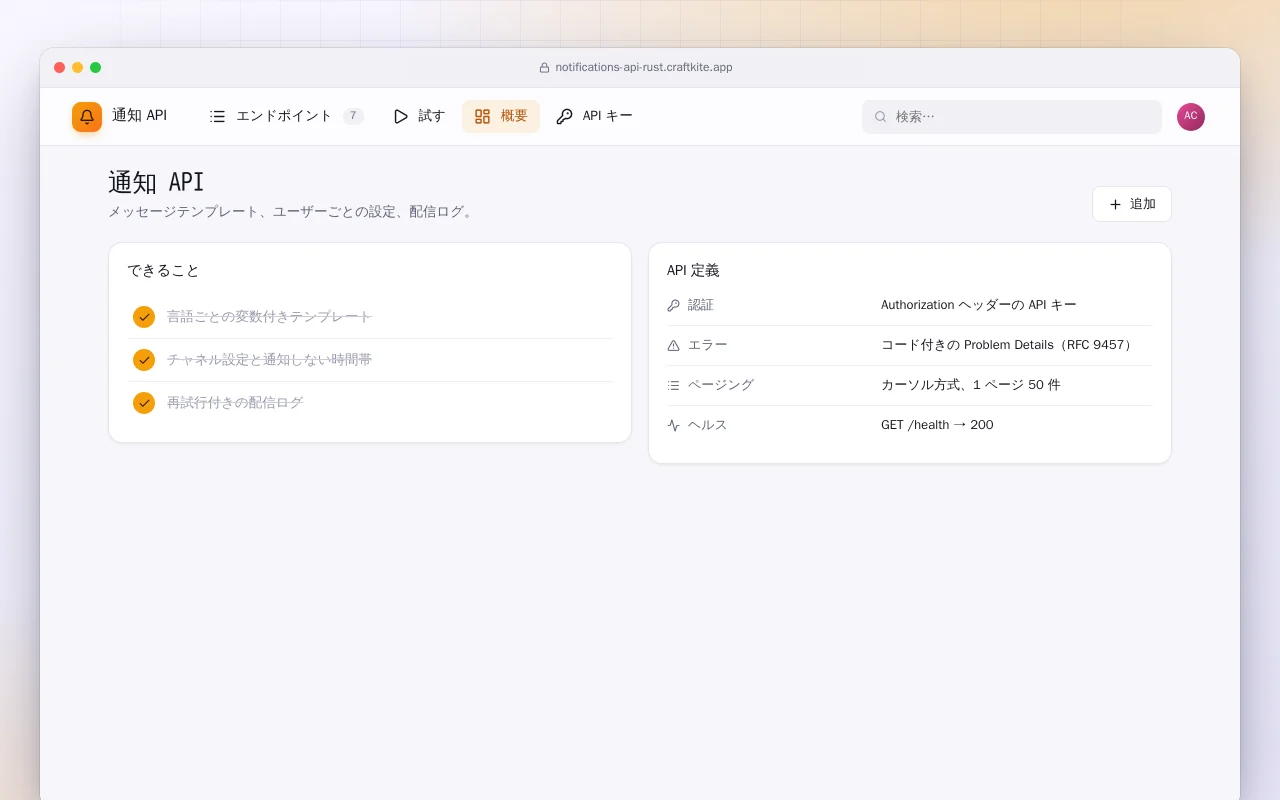Click the warning triangle icon beside エラー

[x=673, y=345]
